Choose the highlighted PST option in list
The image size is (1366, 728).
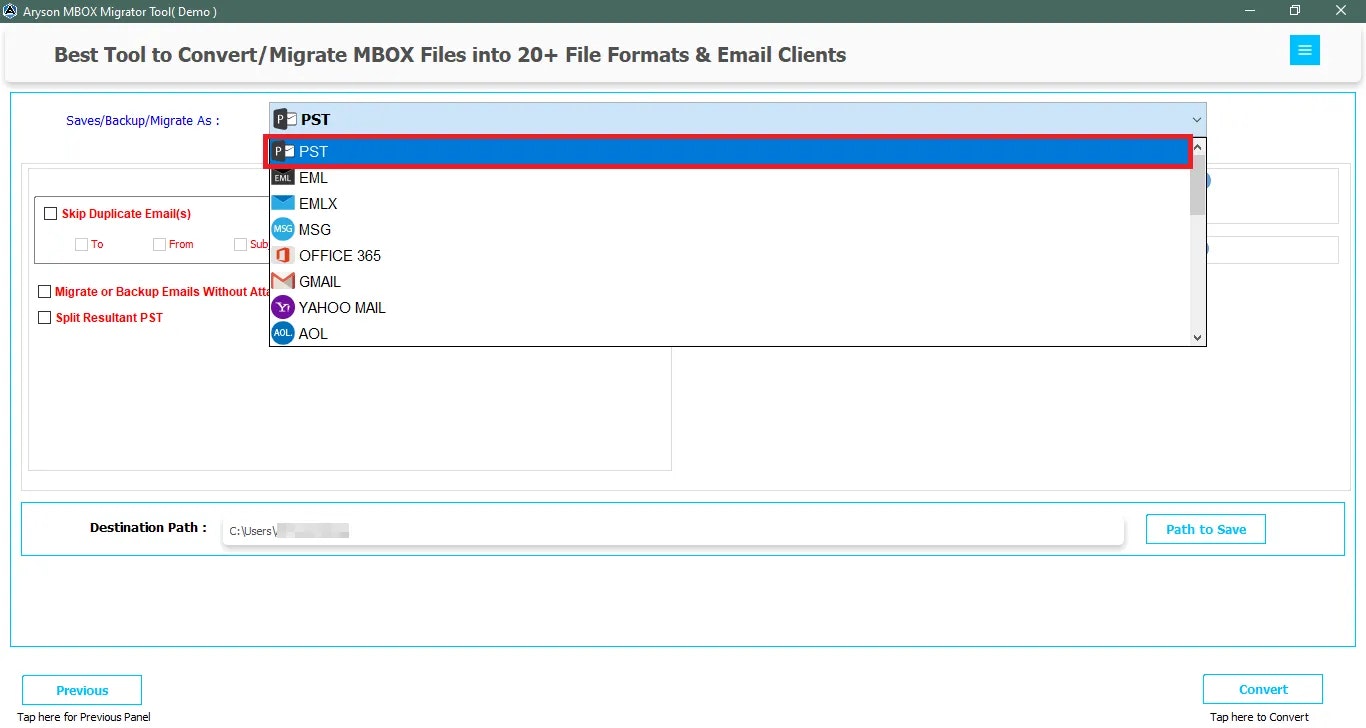point(728,152)
